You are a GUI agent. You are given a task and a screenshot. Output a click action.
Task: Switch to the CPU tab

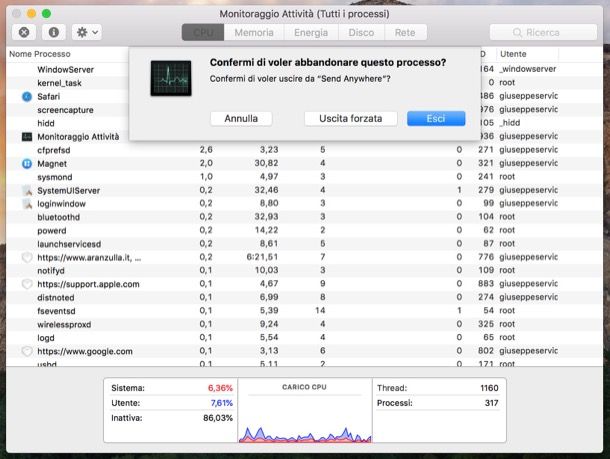(x=203, y=32)
